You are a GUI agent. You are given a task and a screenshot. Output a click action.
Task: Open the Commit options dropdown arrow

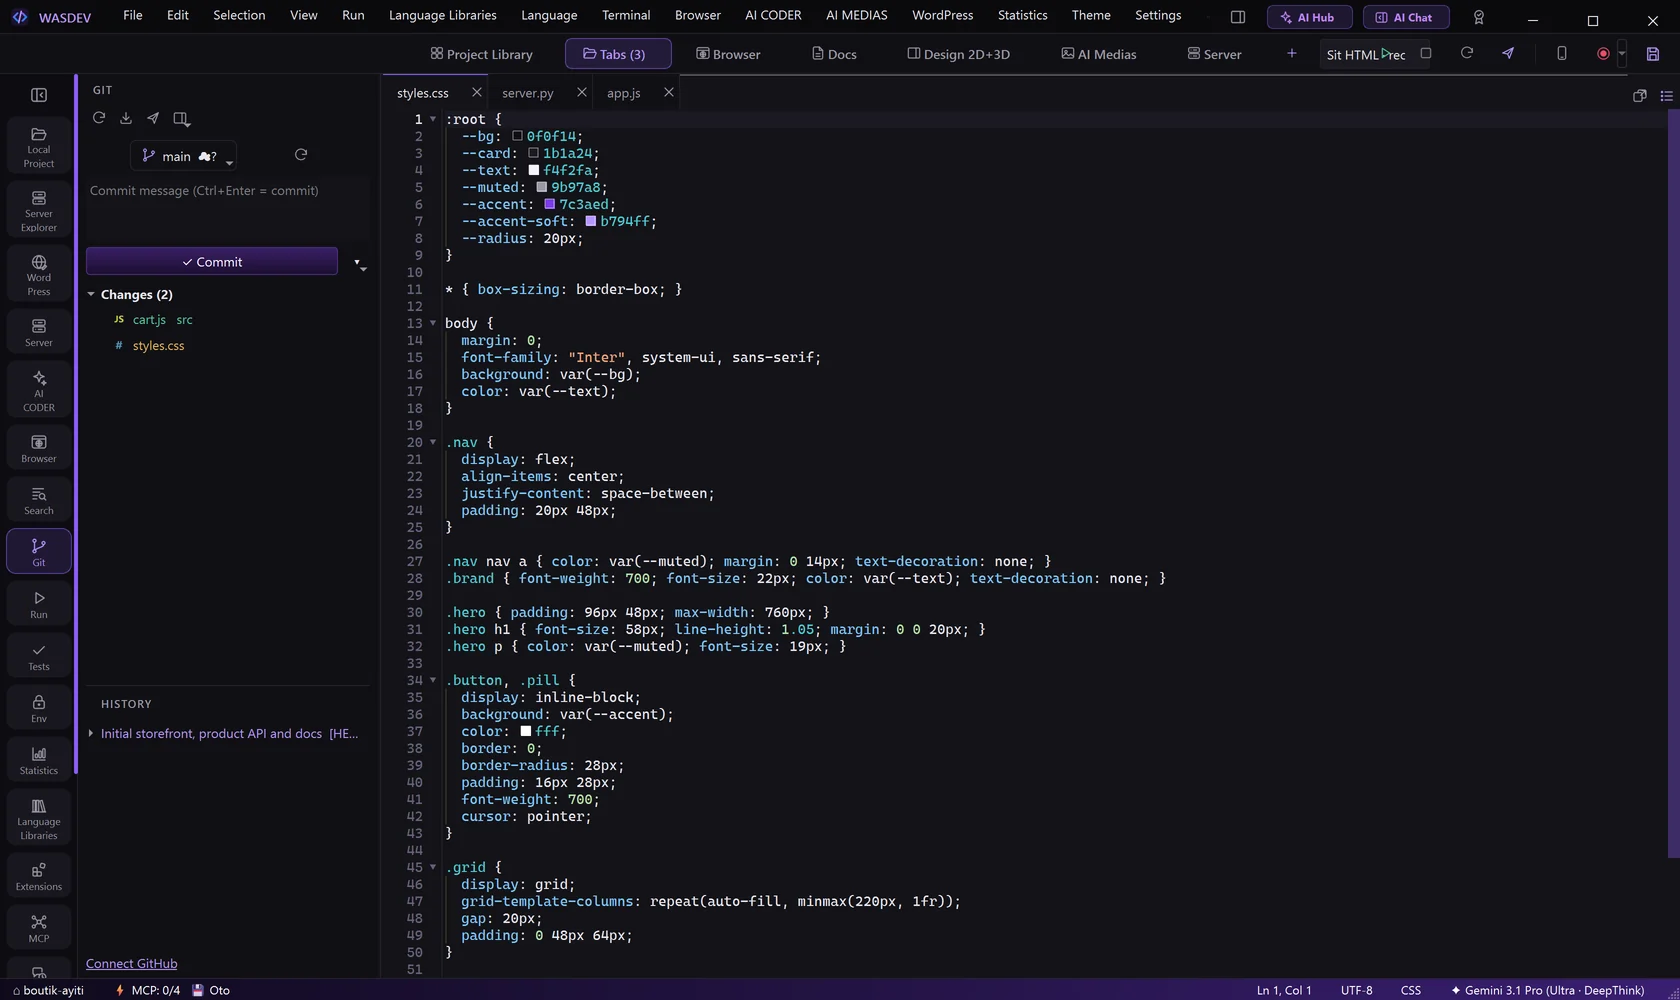(x=359, y=263)
